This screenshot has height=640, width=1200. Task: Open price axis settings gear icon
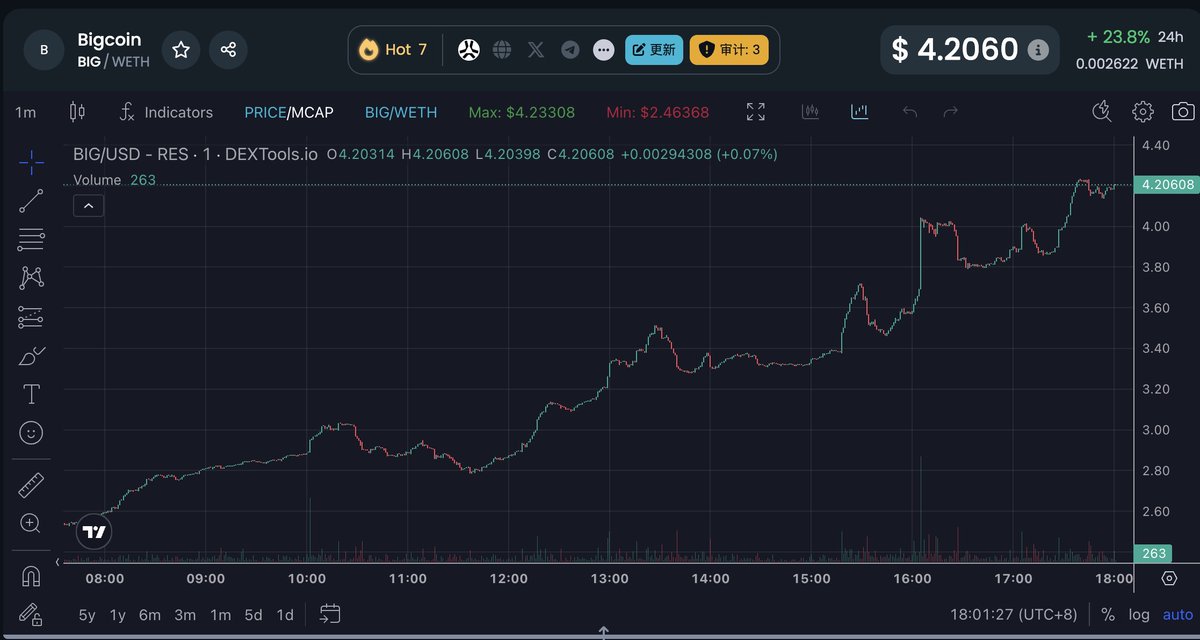[1169, 578]
